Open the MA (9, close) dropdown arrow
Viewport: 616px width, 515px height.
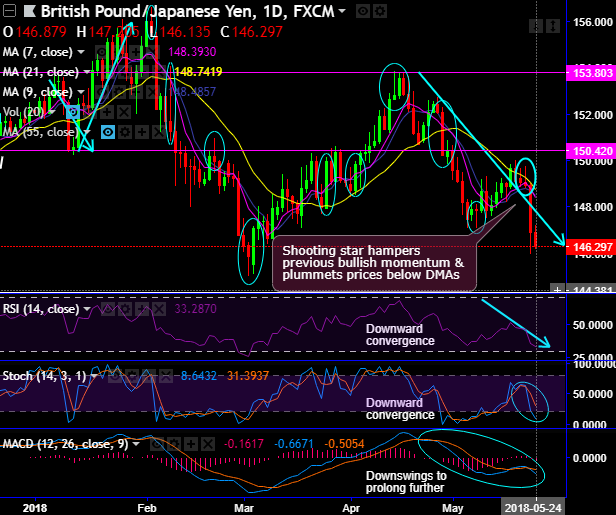tap(81, 92)
